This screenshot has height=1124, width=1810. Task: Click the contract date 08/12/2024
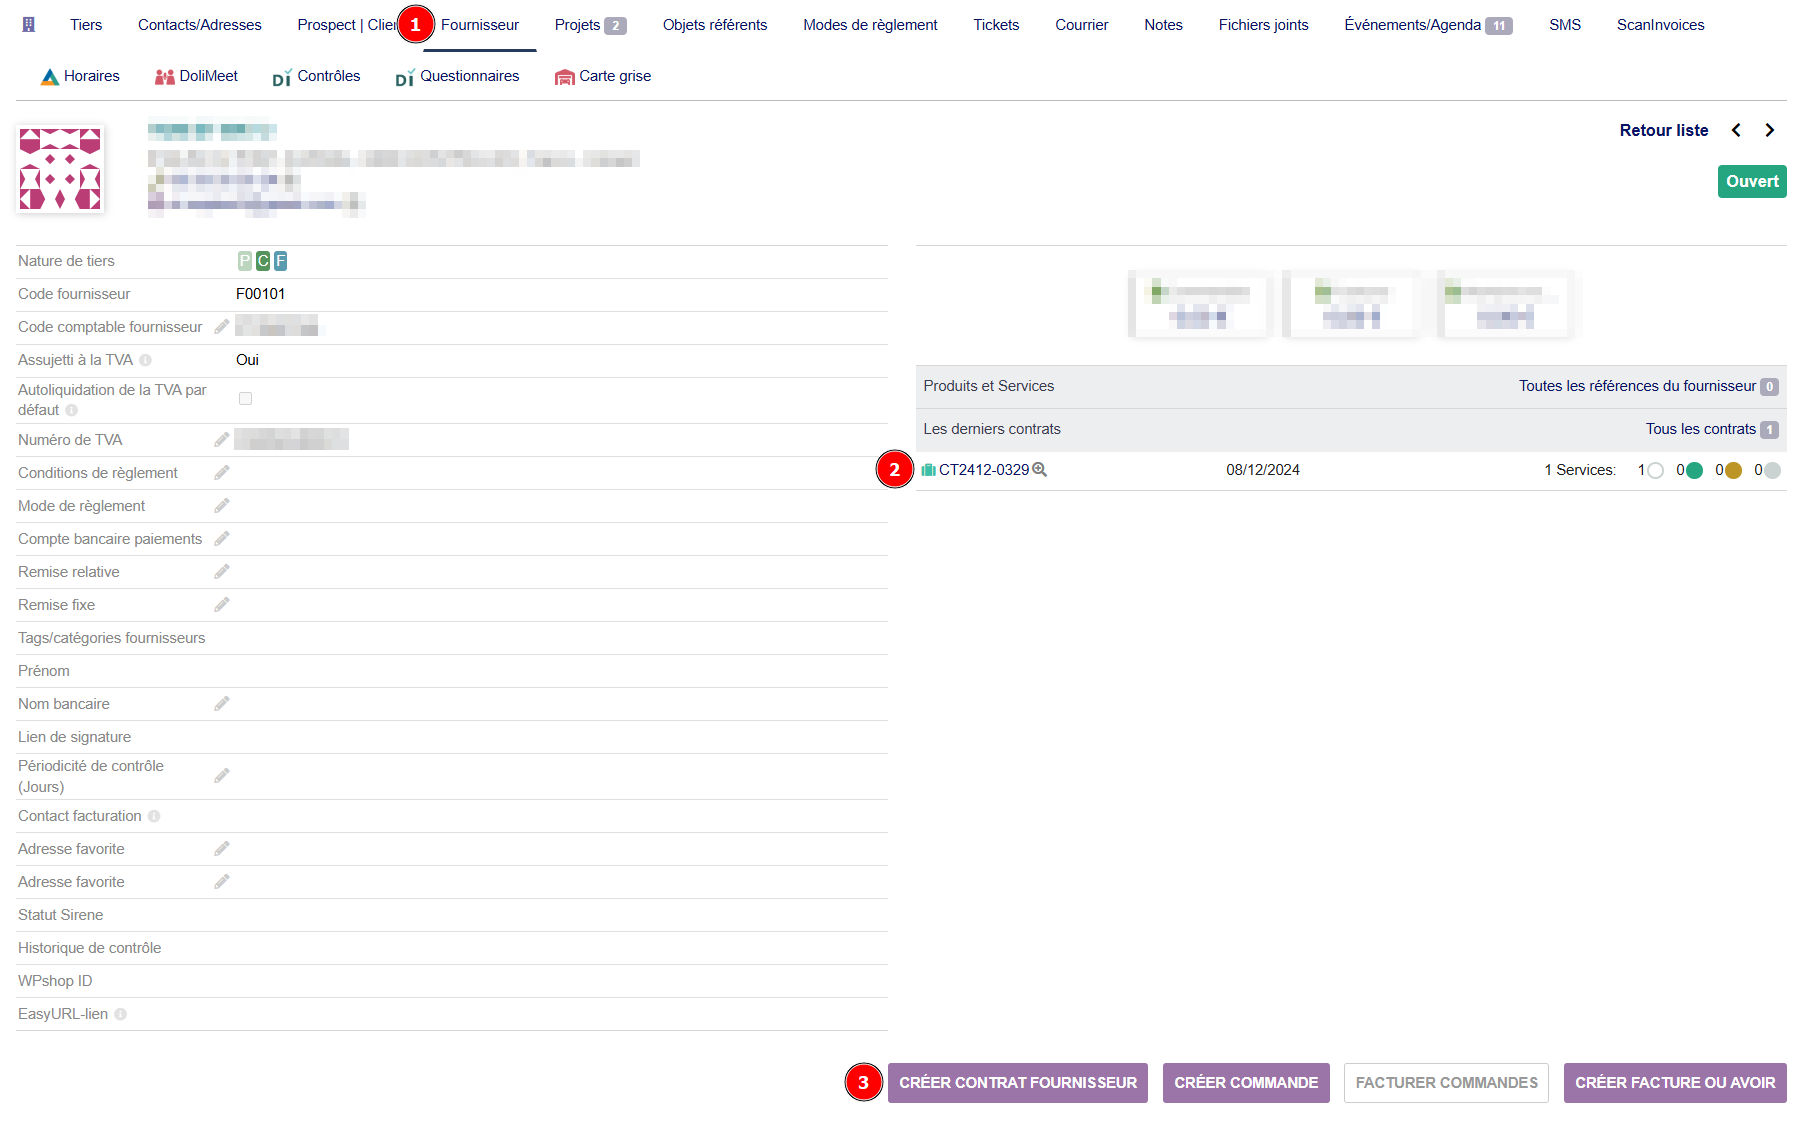pos(1263,470)
